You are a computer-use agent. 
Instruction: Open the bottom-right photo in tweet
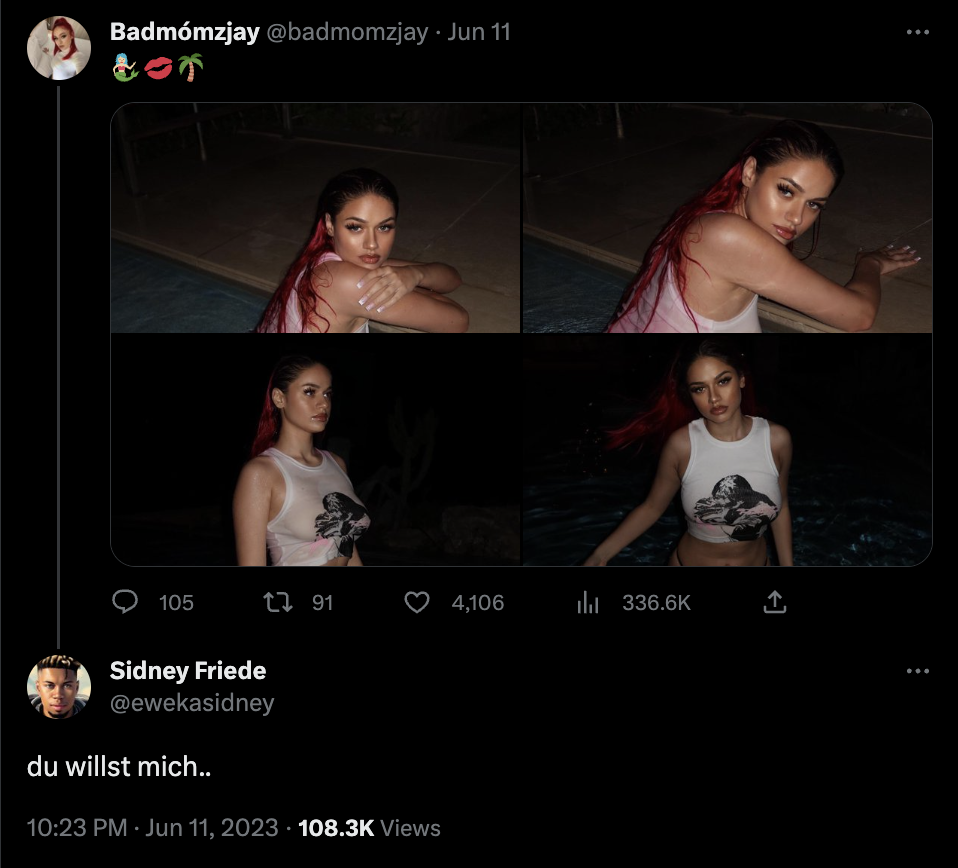click(x=727, y=450)
